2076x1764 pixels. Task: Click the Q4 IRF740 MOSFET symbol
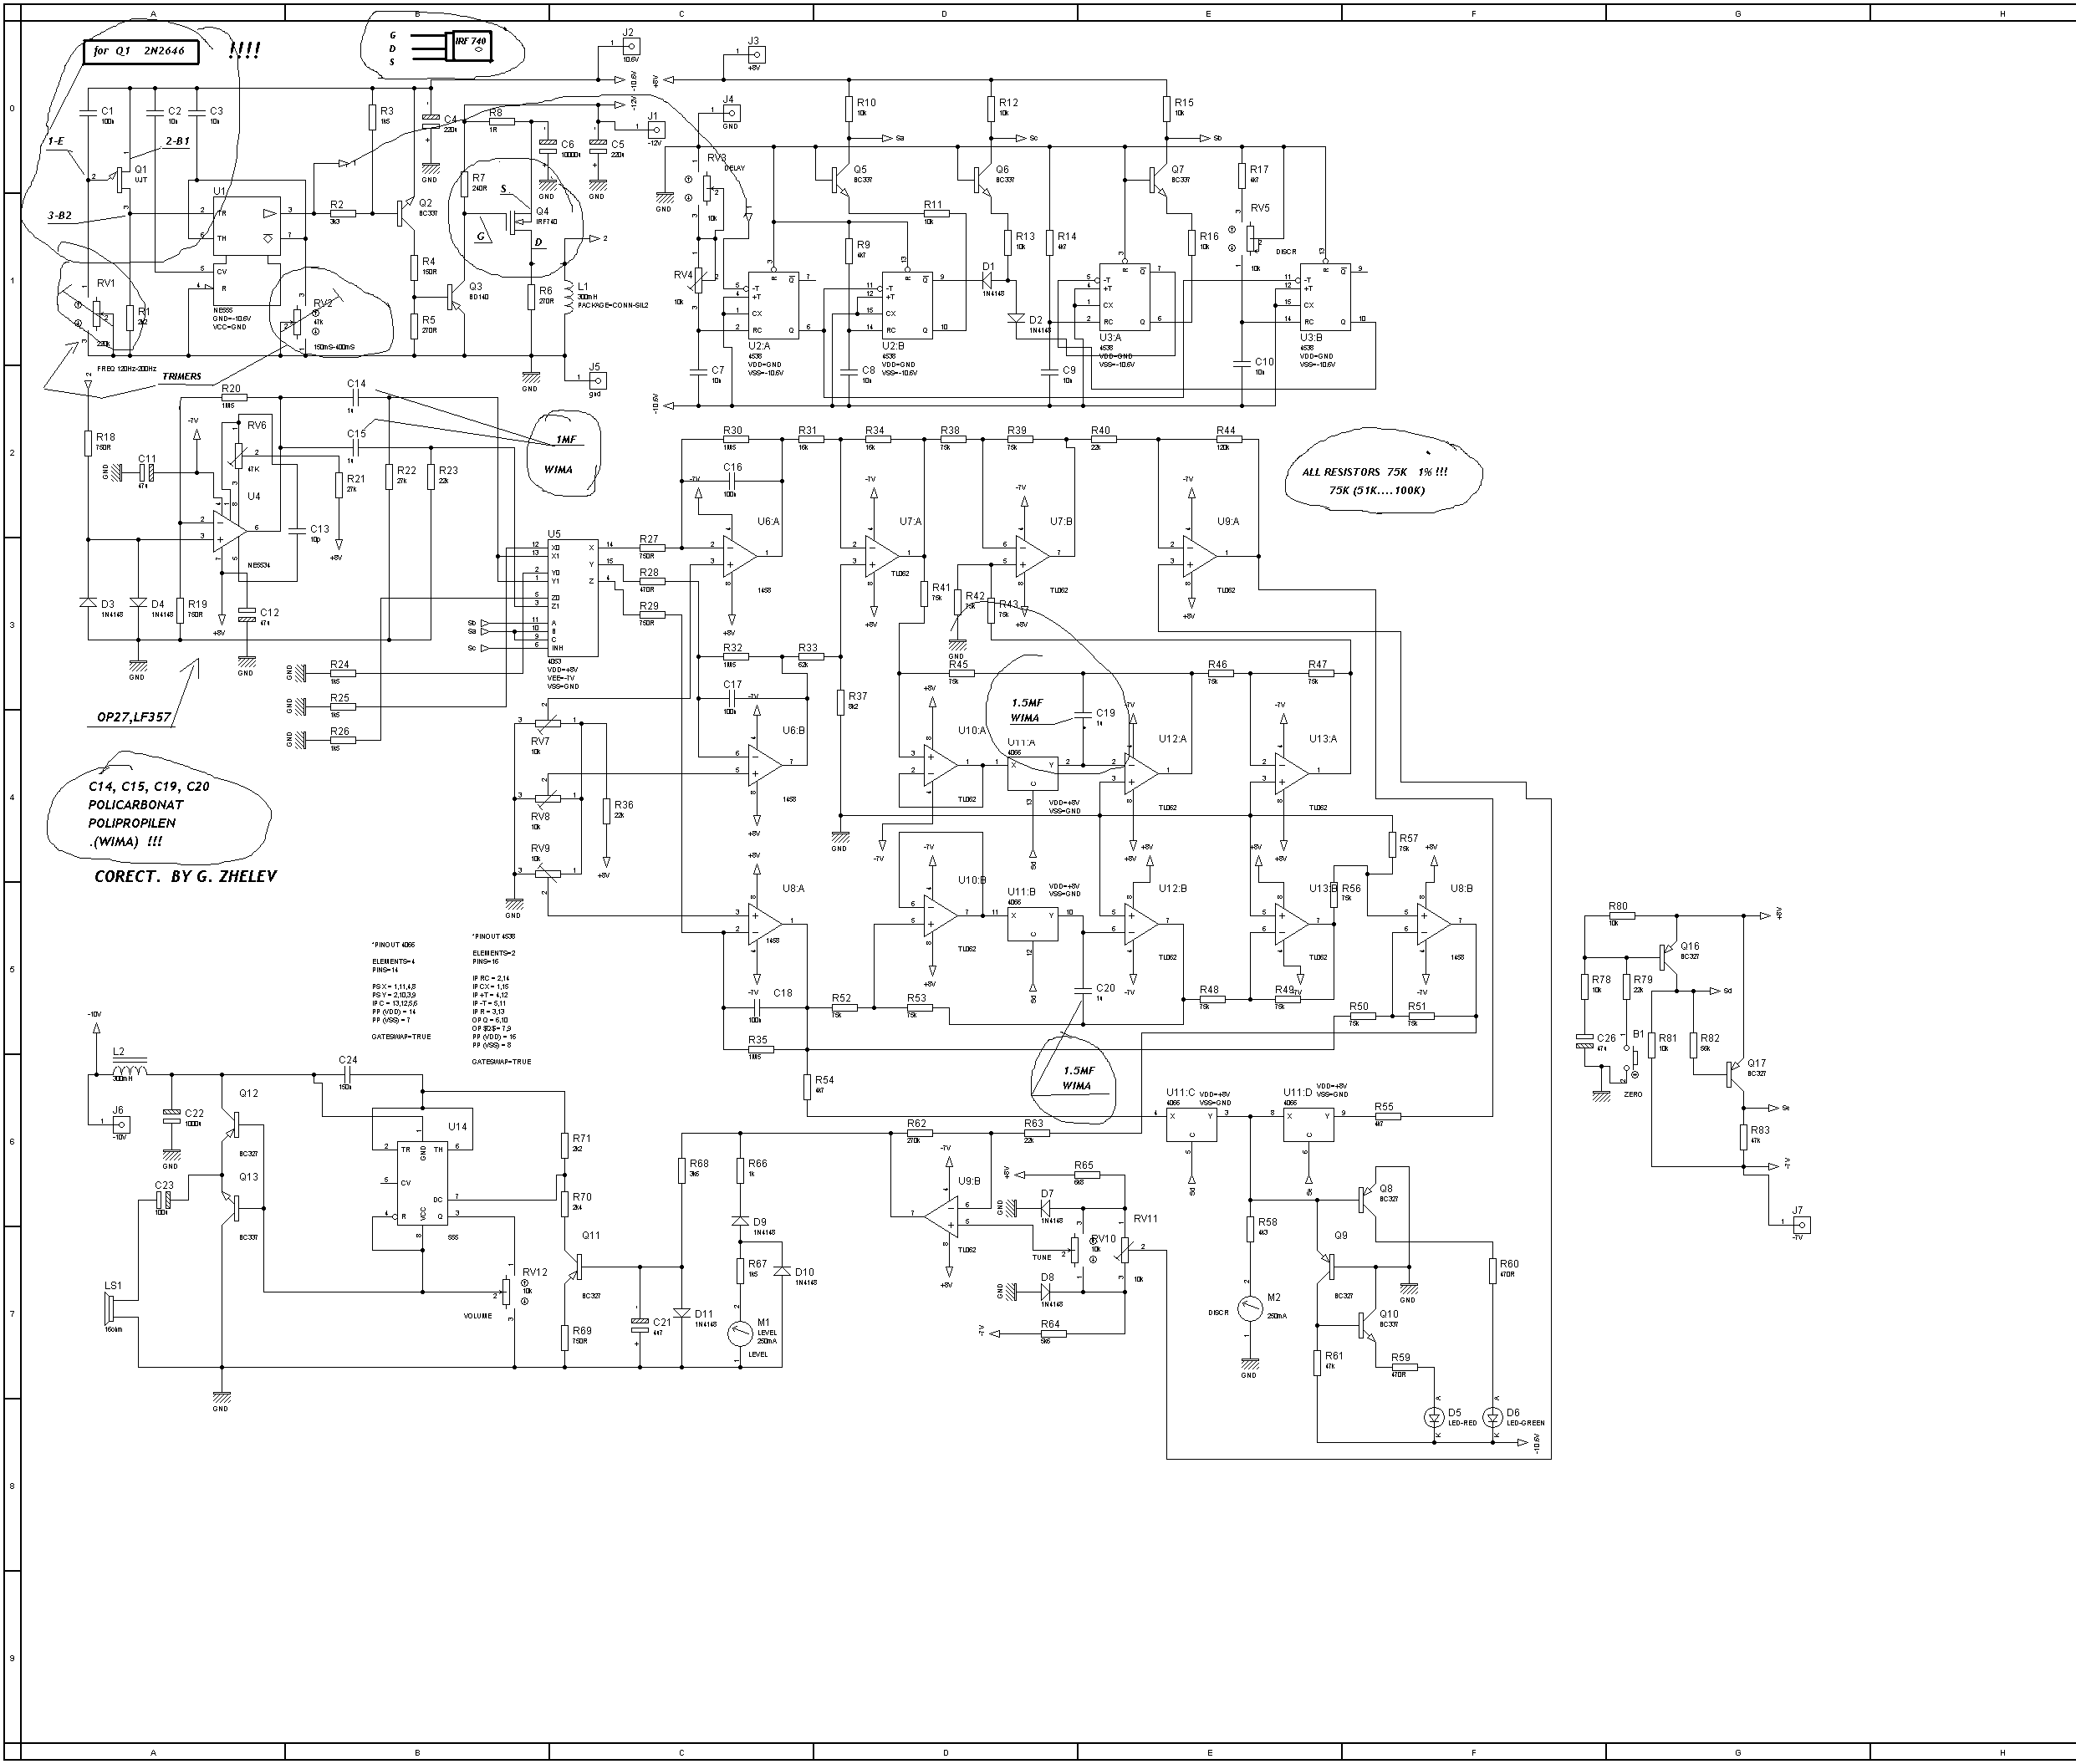tap(520, 222)
